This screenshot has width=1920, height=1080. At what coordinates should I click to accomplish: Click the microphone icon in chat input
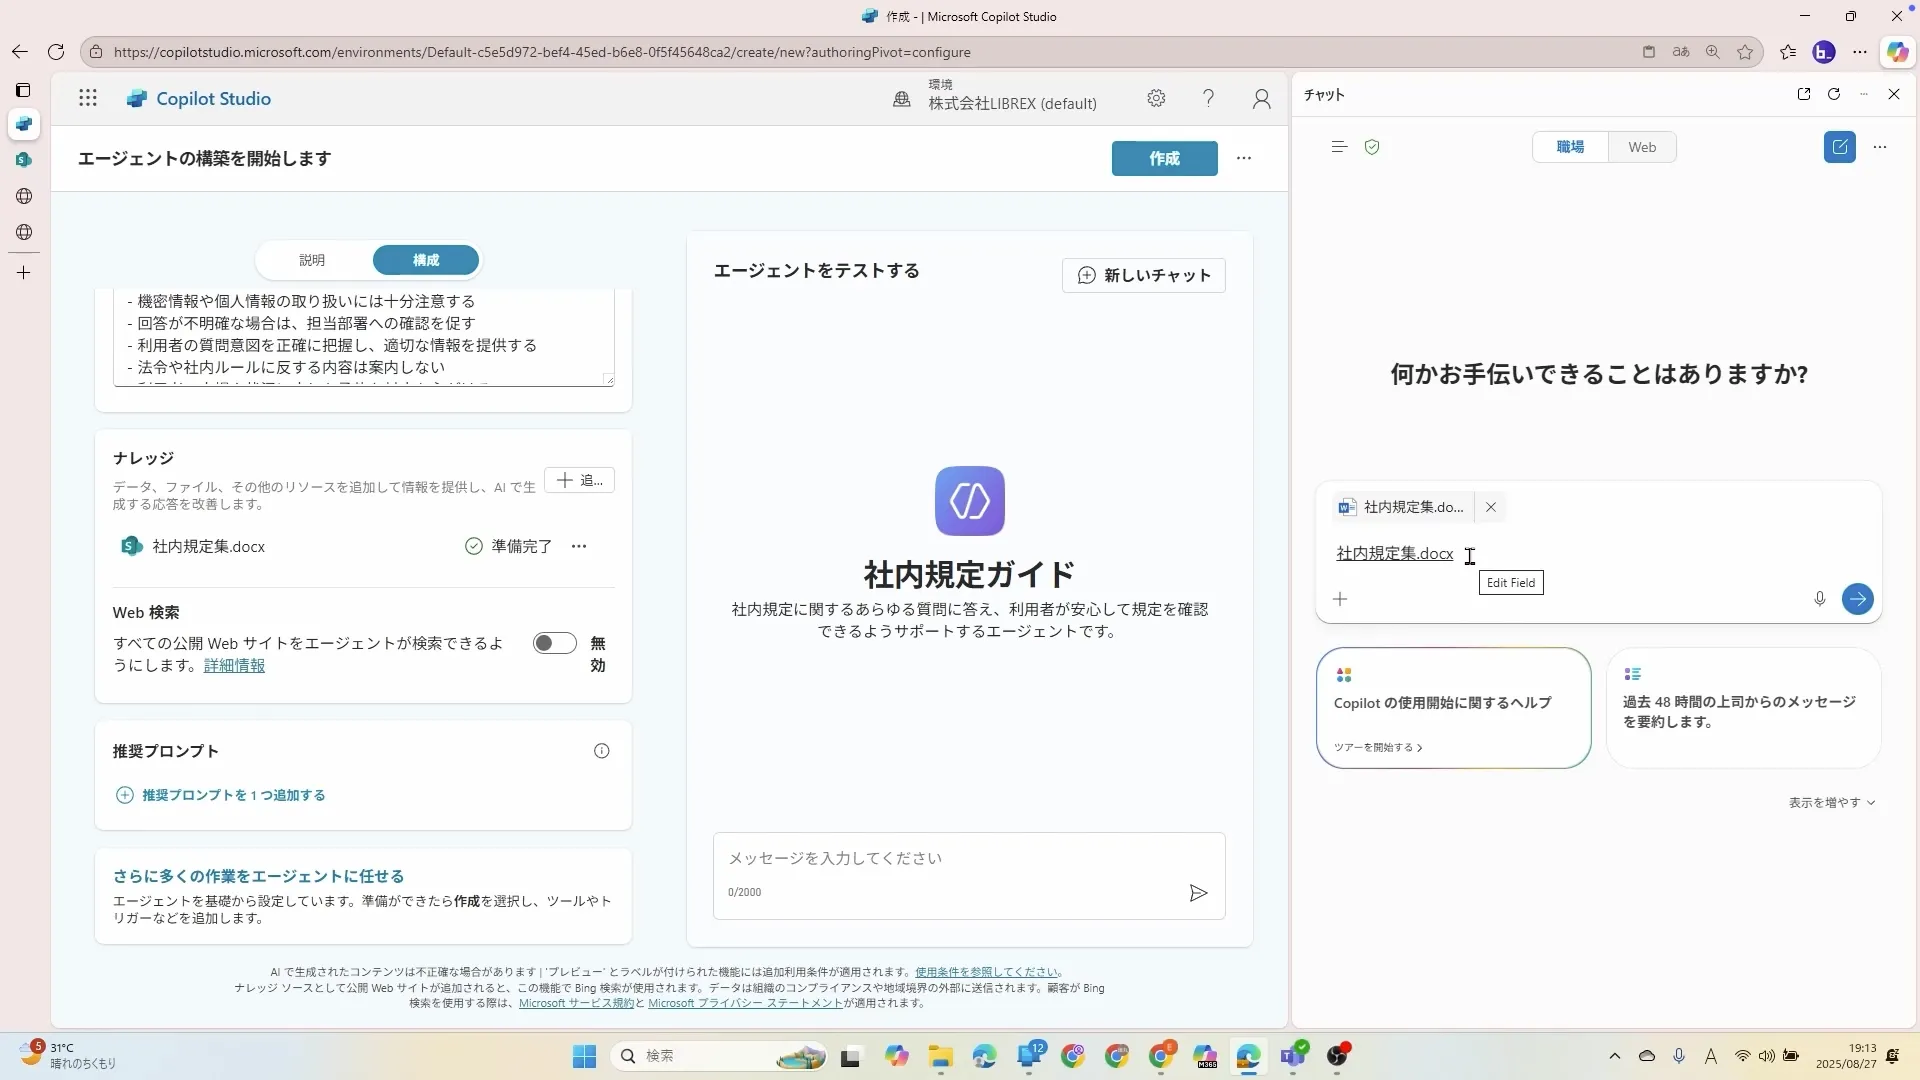click(x=1820, y=599)
